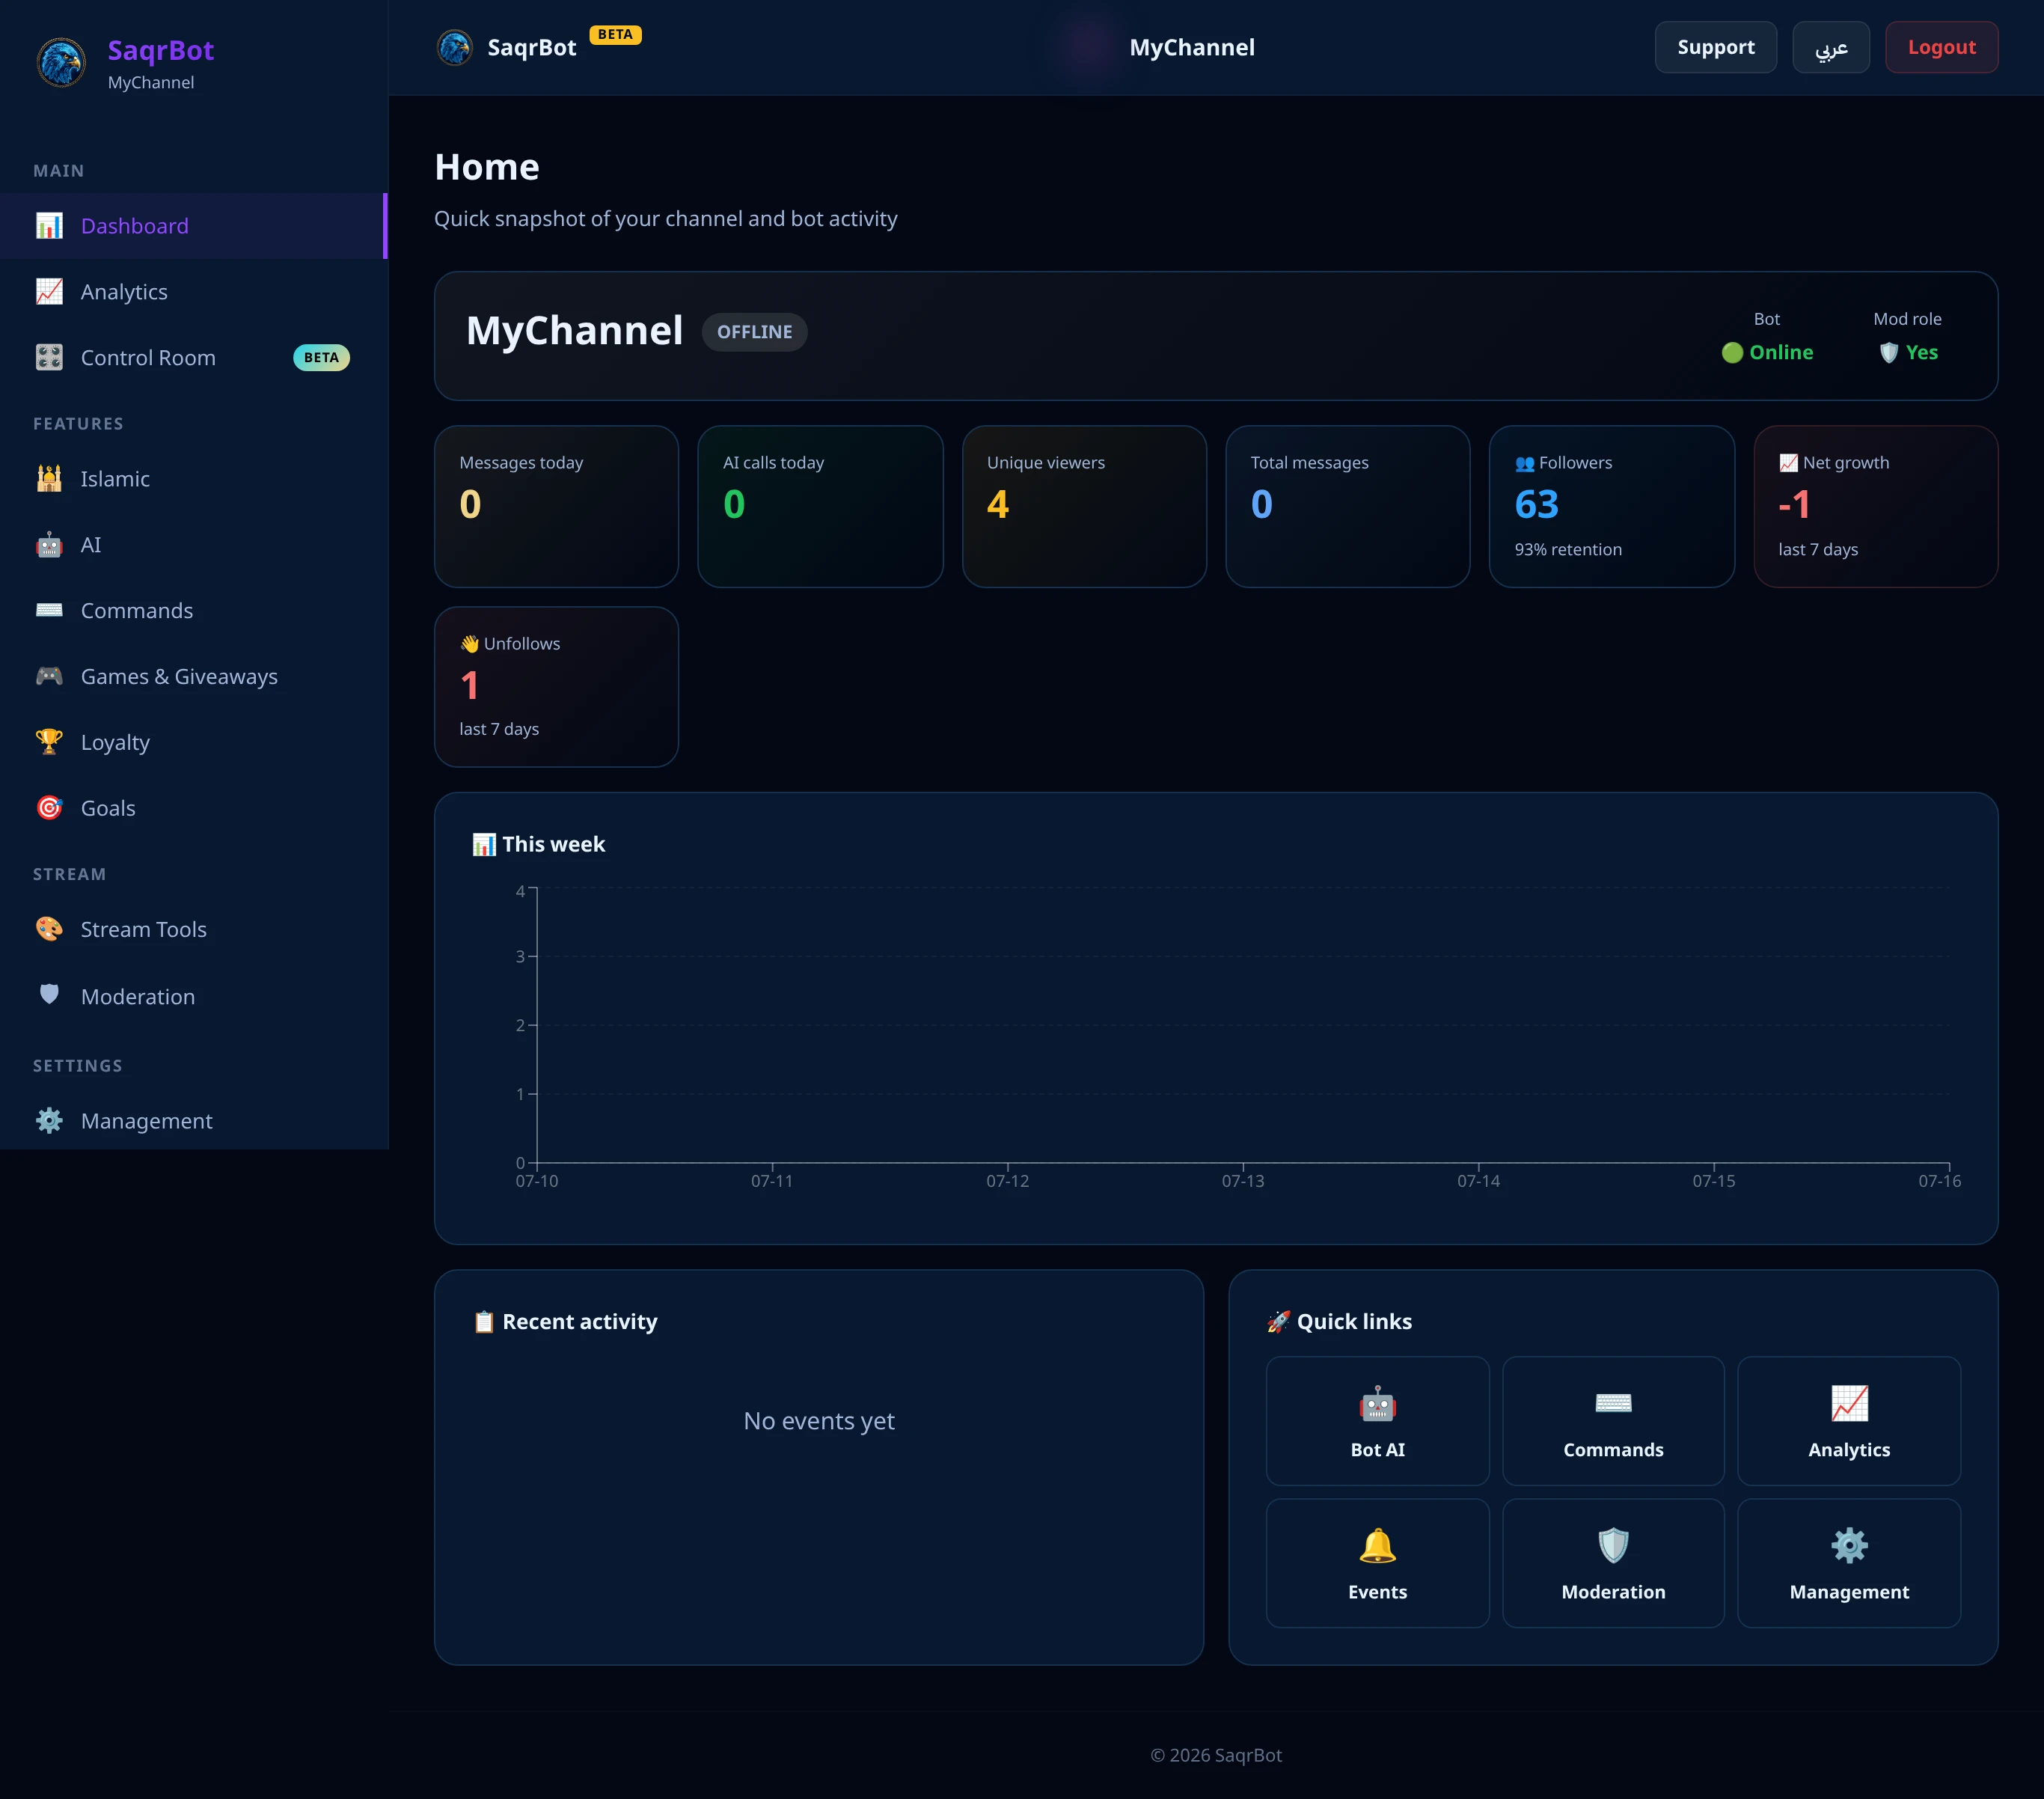Click the Total messages stat card
2044x1799 pixels.
click(1348, 507)
